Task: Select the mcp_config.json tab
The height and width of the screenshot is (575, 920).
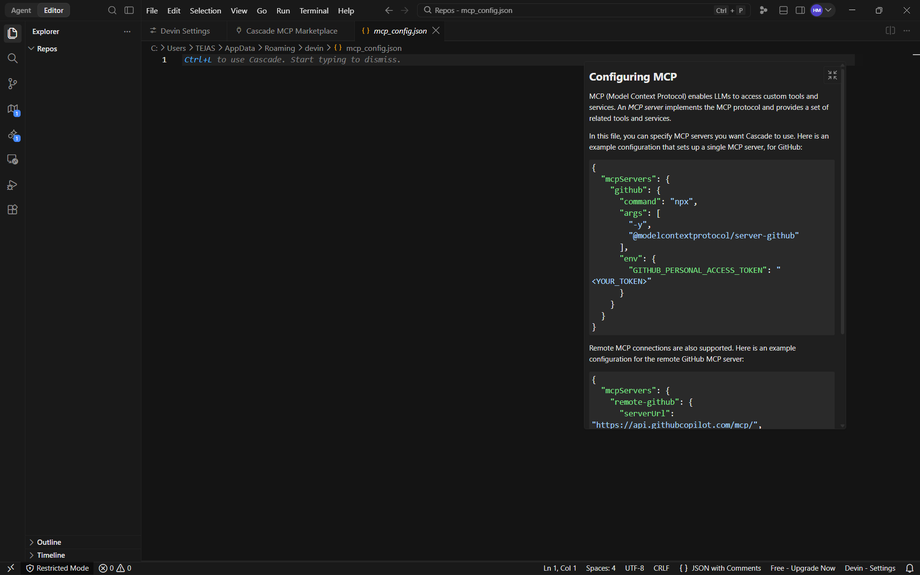Action: click(399, 31)
